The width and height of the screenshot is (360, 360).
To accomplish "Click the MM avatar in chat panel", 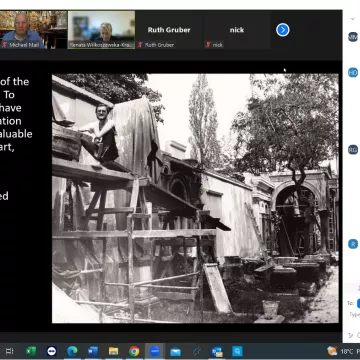I will click(x=353, y=37).
